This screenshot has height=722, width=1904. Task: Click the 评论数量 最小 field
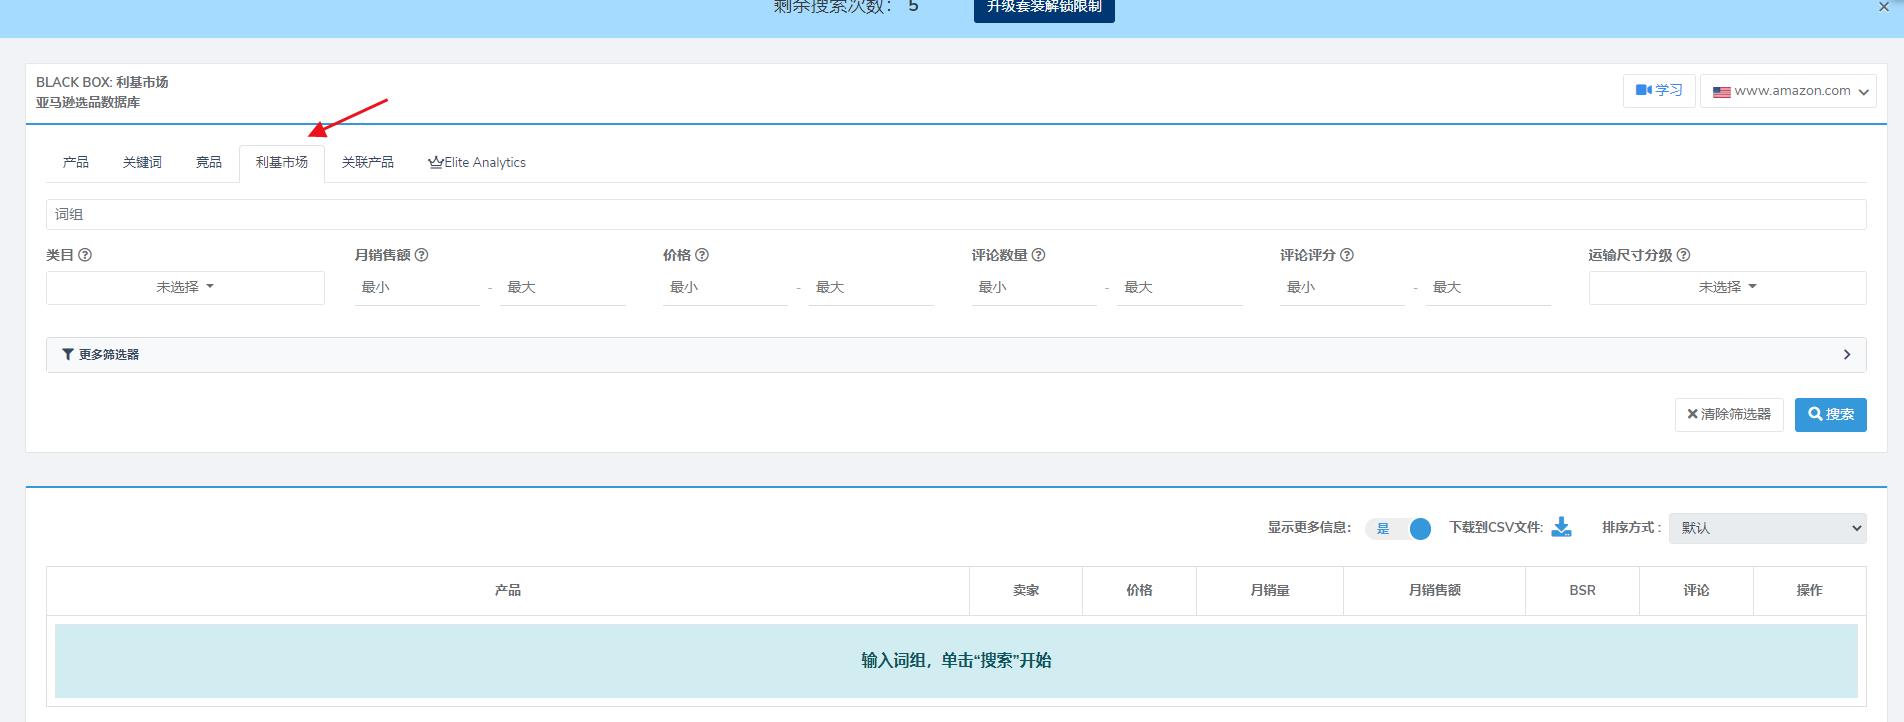pyautogui.click(x=1034, y=288)
